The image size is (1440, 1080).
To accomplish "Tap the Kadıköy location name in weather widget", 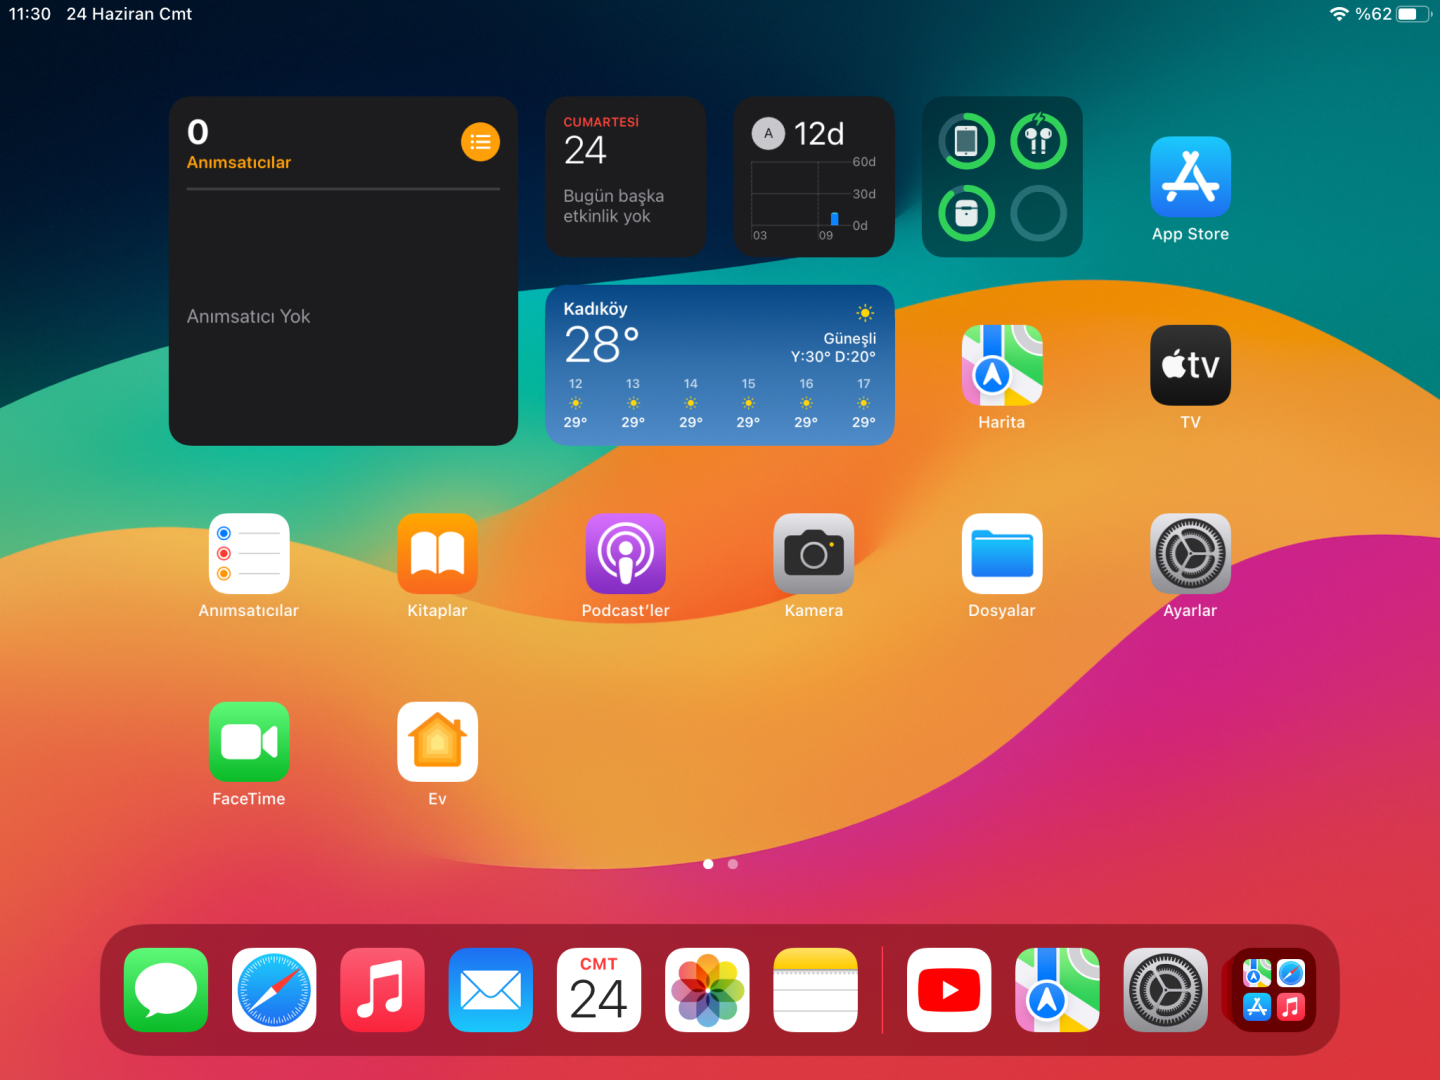I will click(595, 309).
